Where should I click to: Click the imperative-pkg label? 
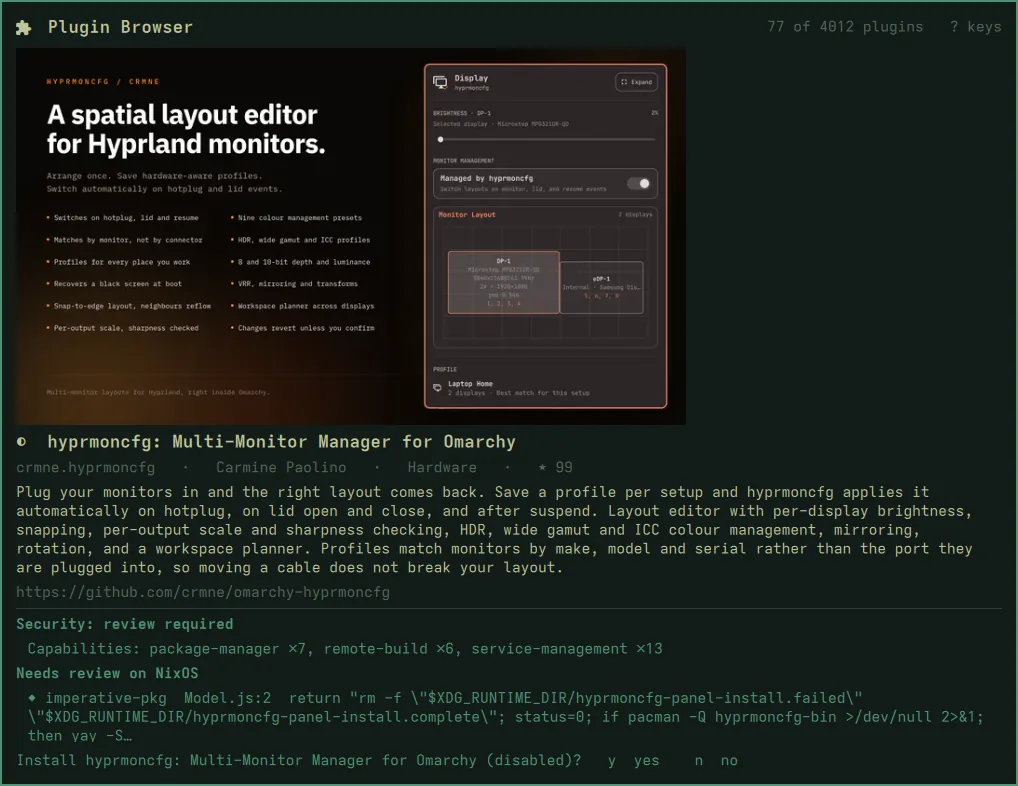pos(106,698)
